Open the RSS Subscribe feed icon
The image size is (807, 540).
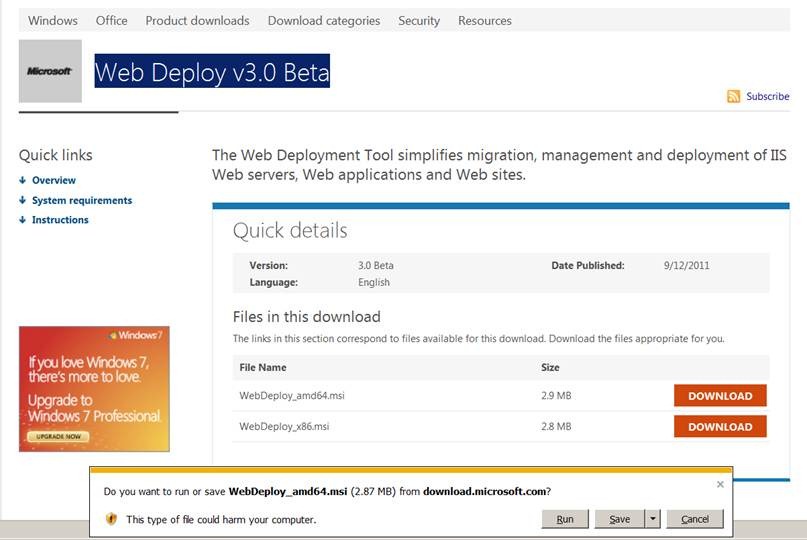pos(733,96)
